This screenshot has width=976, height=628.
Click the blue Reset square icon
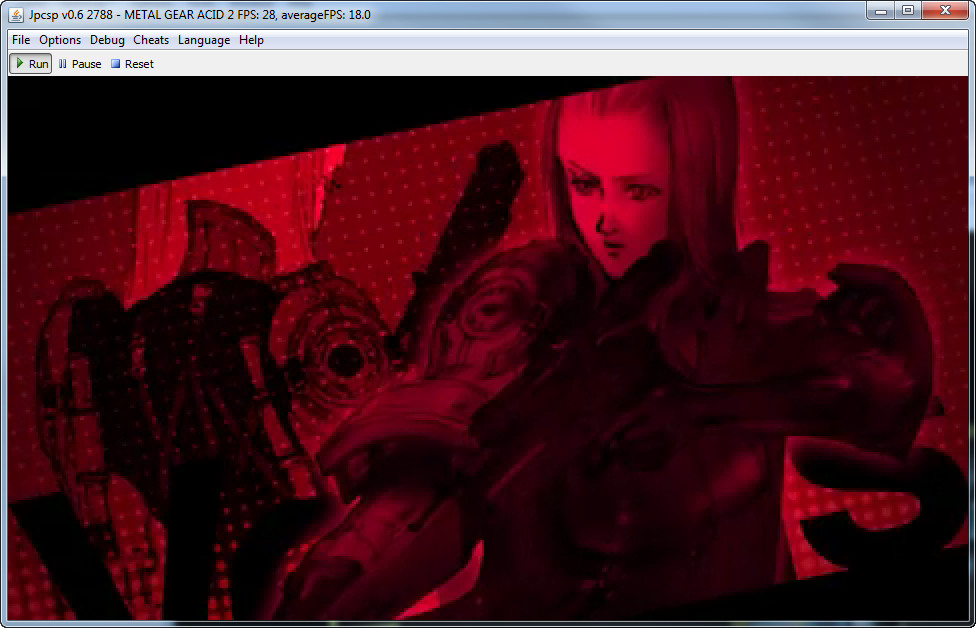pos(115,64)
